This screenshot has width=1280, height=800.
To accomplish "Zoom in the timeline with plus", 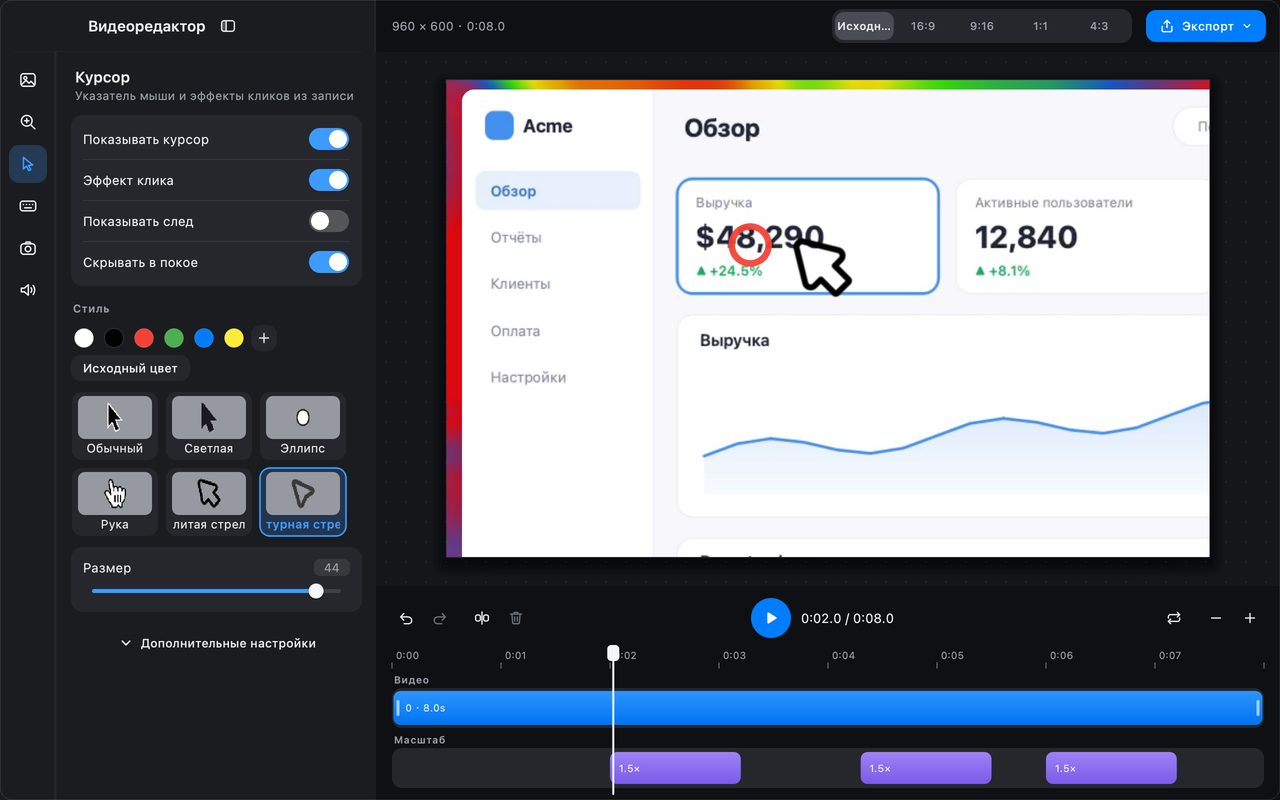I will (1250, 618).
